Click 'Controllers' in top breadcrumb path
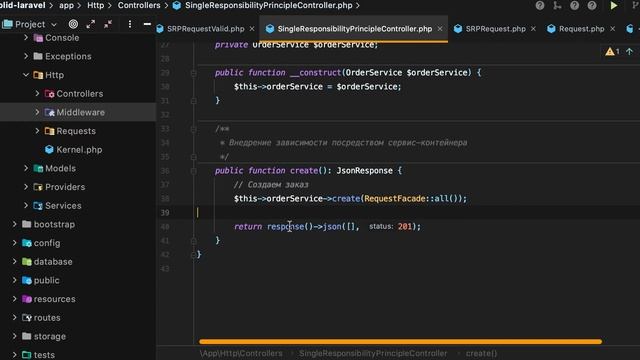The image size is (640, 360). 139,6
